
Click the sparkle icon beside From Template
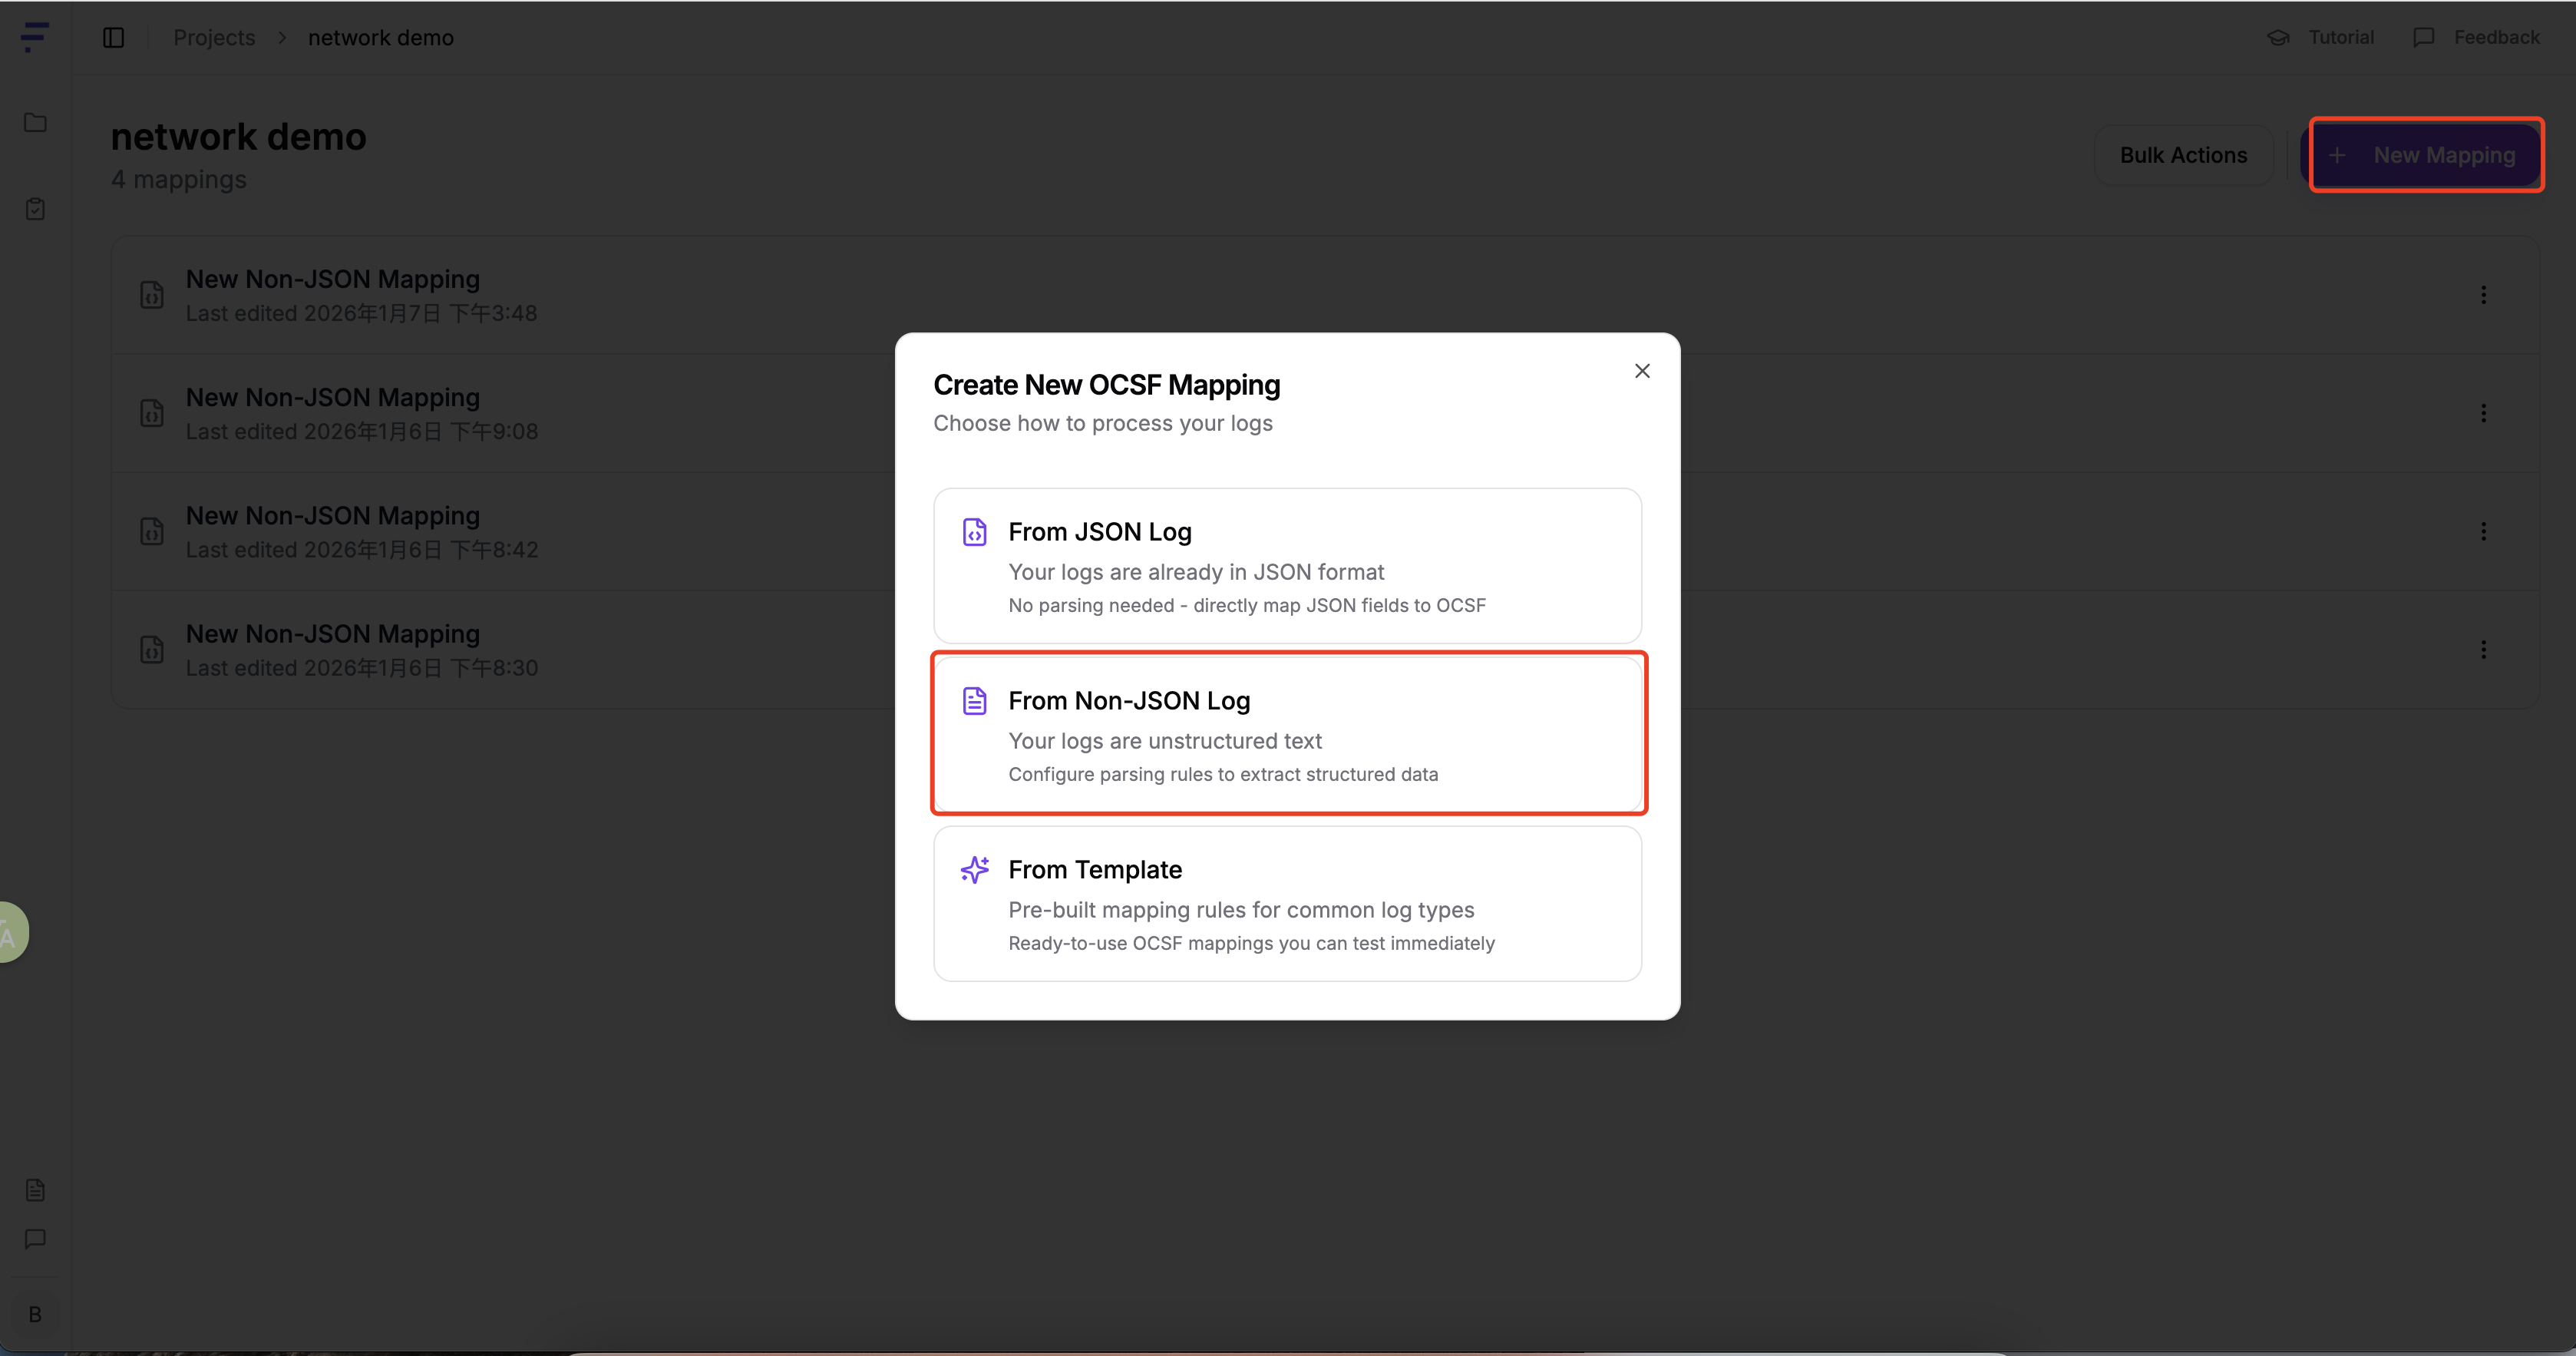(974, 869)
